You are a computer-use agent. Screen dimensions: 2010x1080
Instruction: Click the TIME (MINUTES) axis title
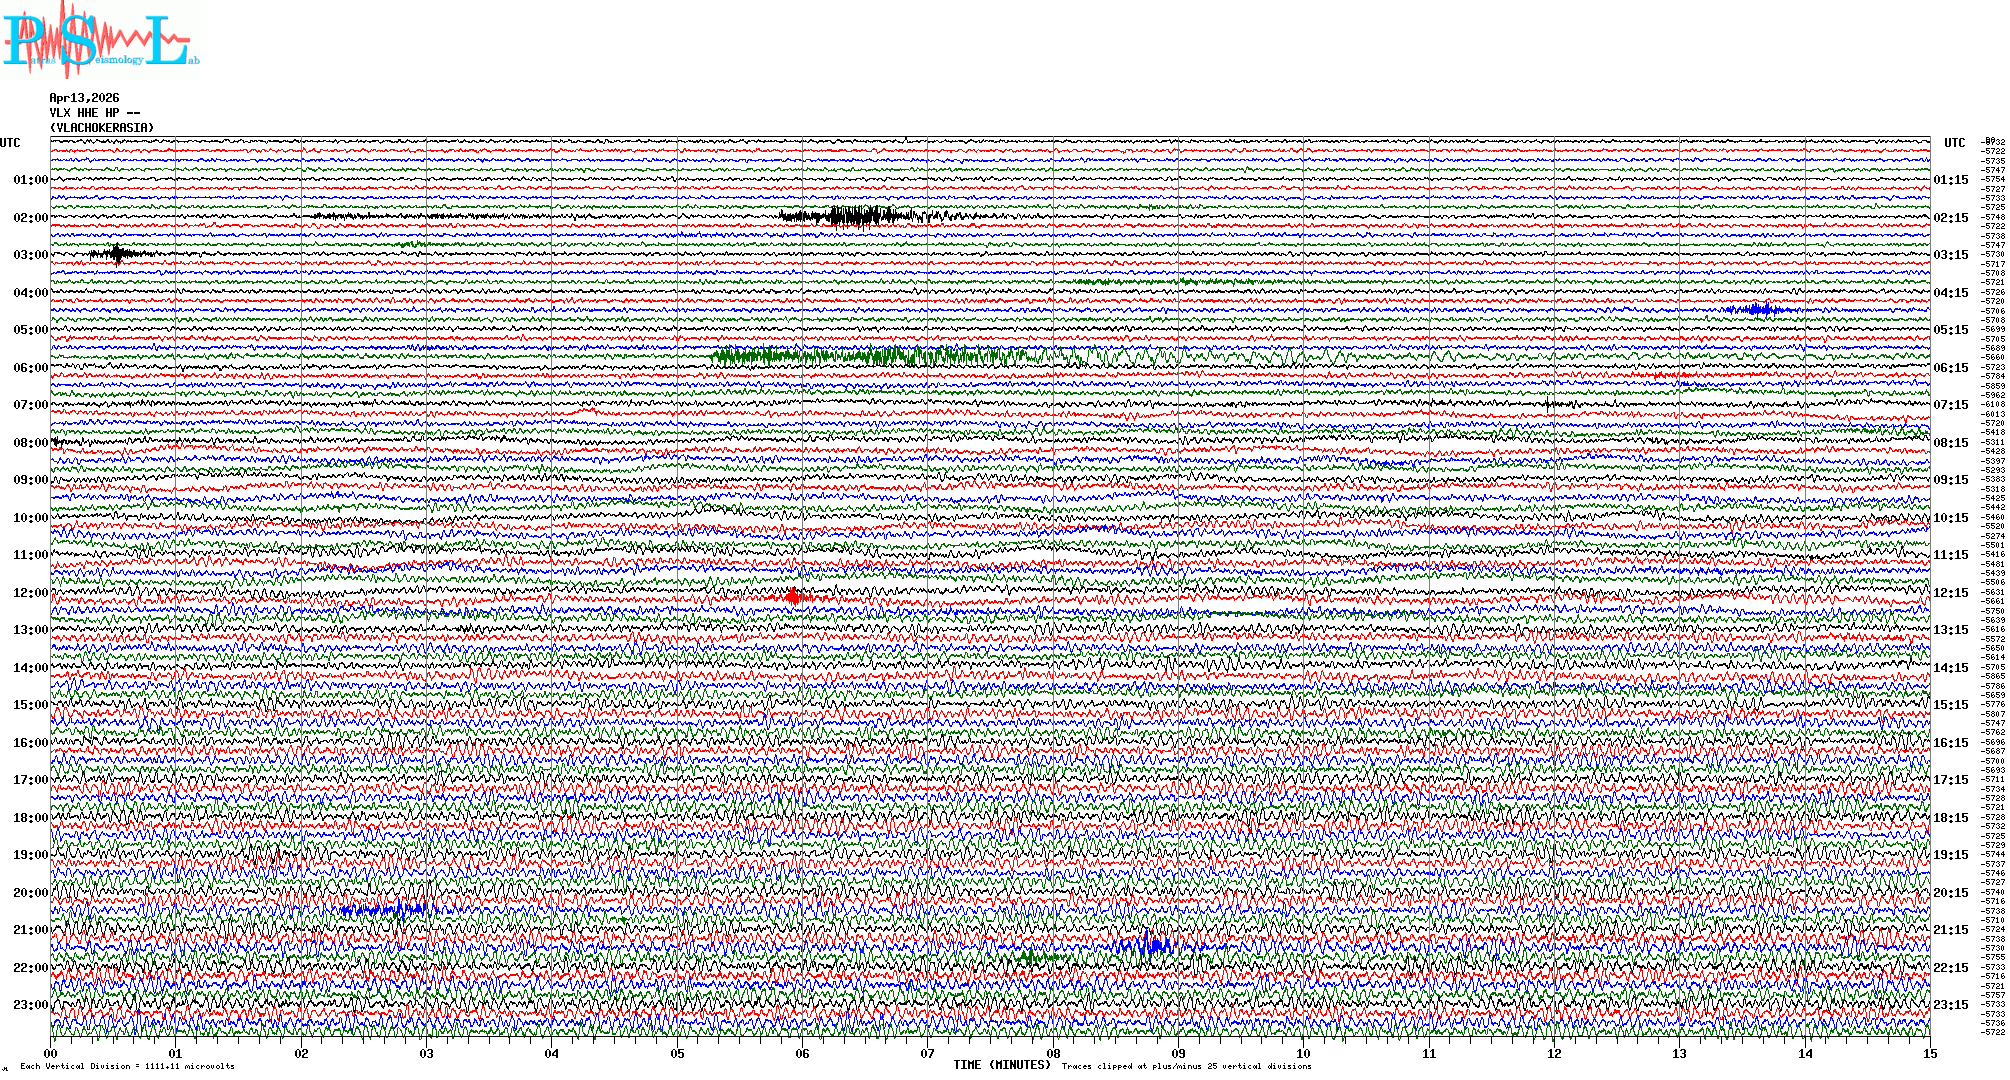1002,1065
